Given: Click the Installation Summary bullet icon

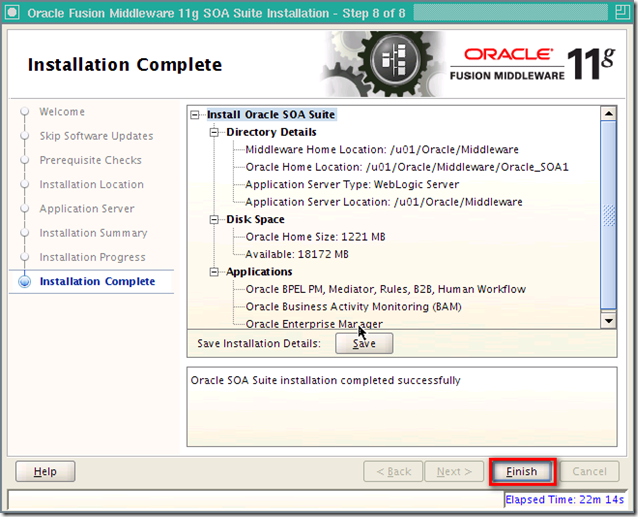Looking at the screenshot, I should click(25, 233).
